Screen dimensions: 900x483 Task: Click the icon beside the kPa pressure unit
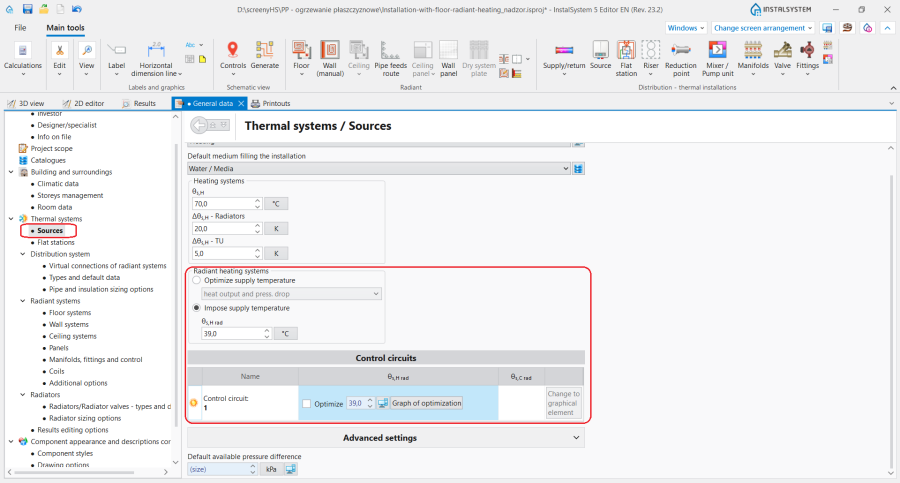(291, 469)
